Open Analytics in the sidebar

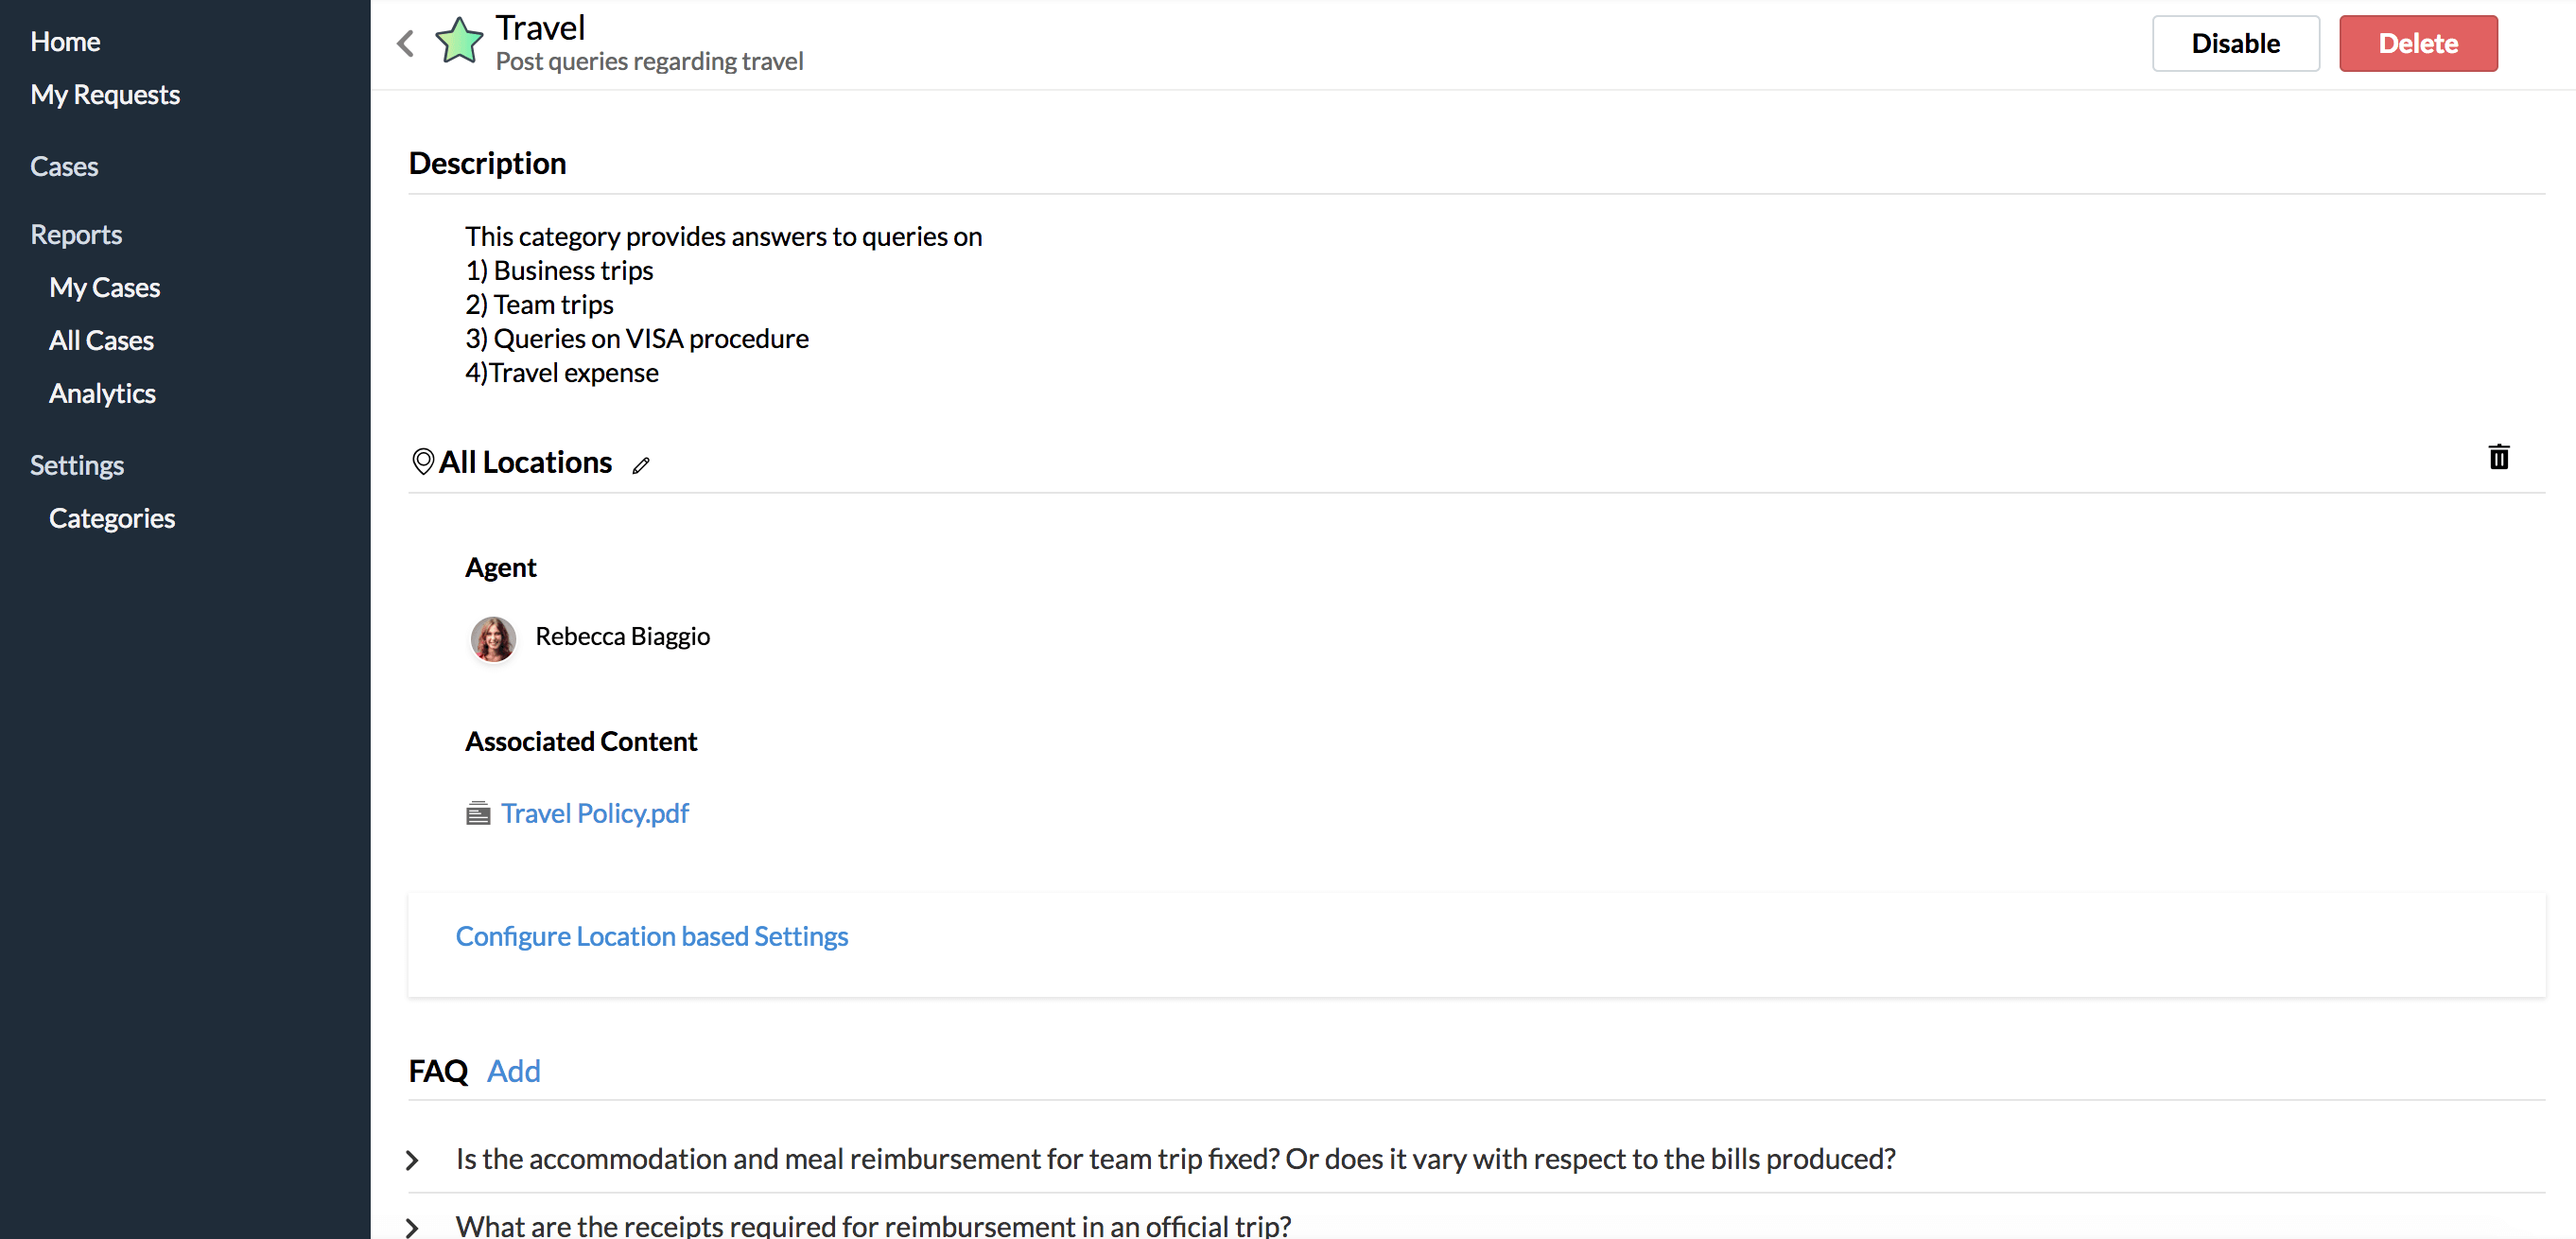[102, 393]
